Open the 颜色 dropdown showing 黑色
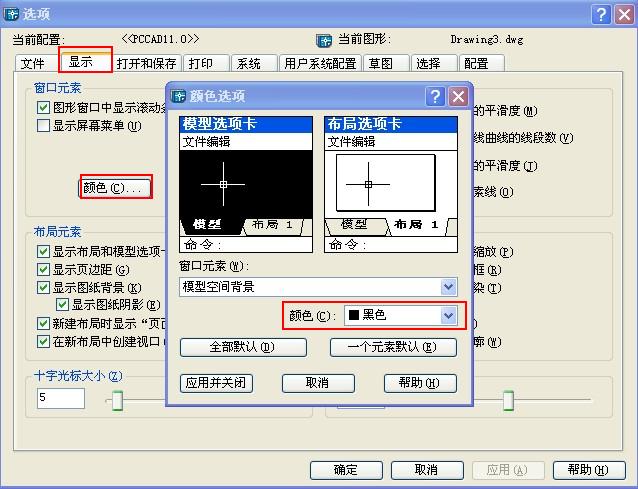 [448, 315]
